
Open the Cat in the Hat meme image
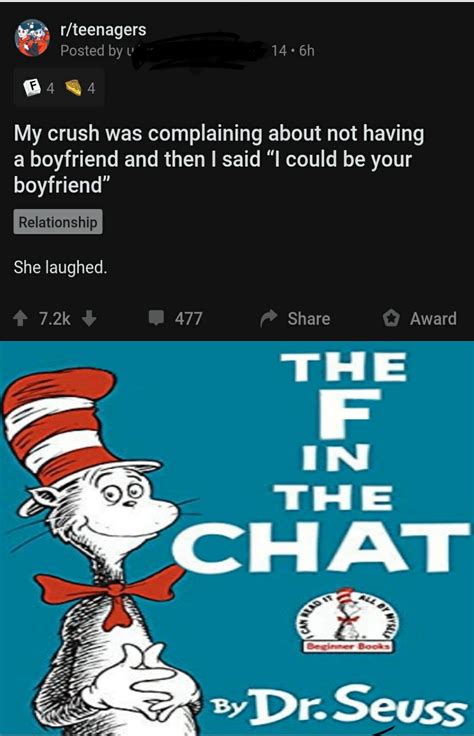(237, 538)
